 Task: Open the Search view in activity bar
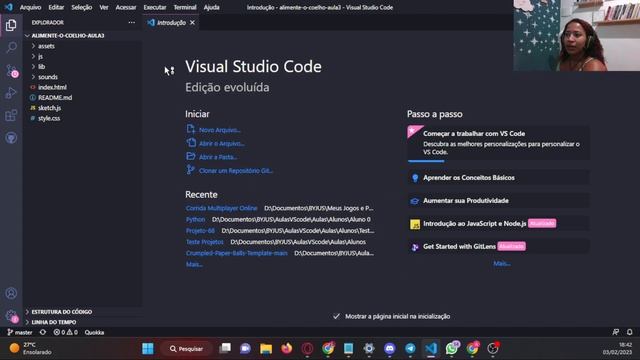point(11,48)
